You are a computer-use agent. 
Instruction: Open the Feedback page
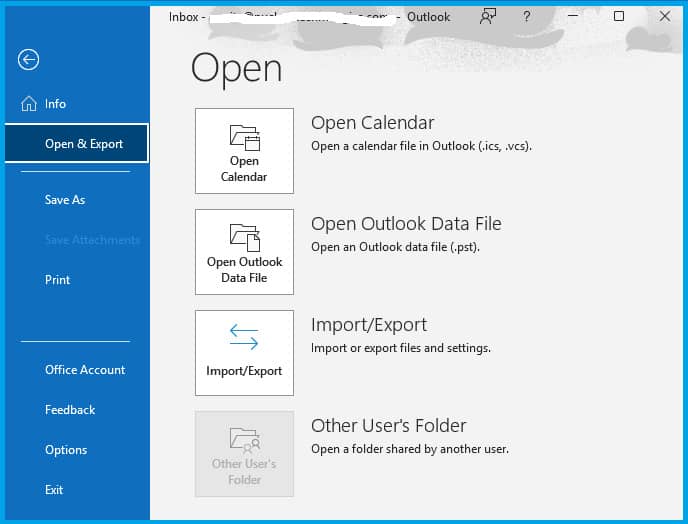(70, 409)
